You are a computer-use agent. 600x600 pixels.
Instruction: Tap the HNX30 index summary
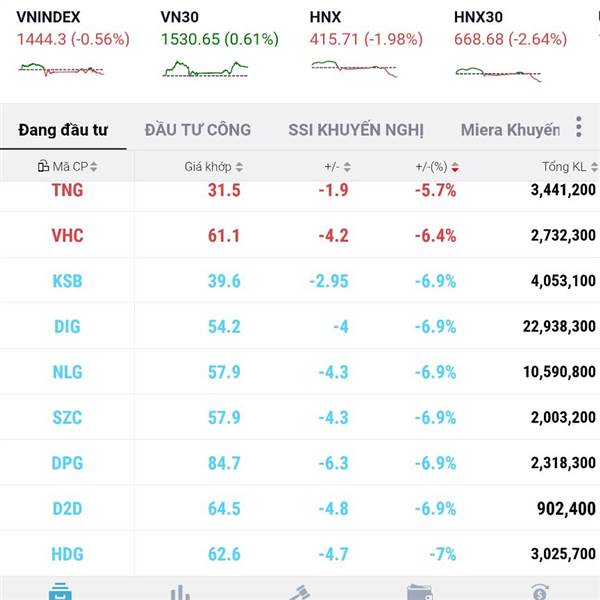[510, 30]
